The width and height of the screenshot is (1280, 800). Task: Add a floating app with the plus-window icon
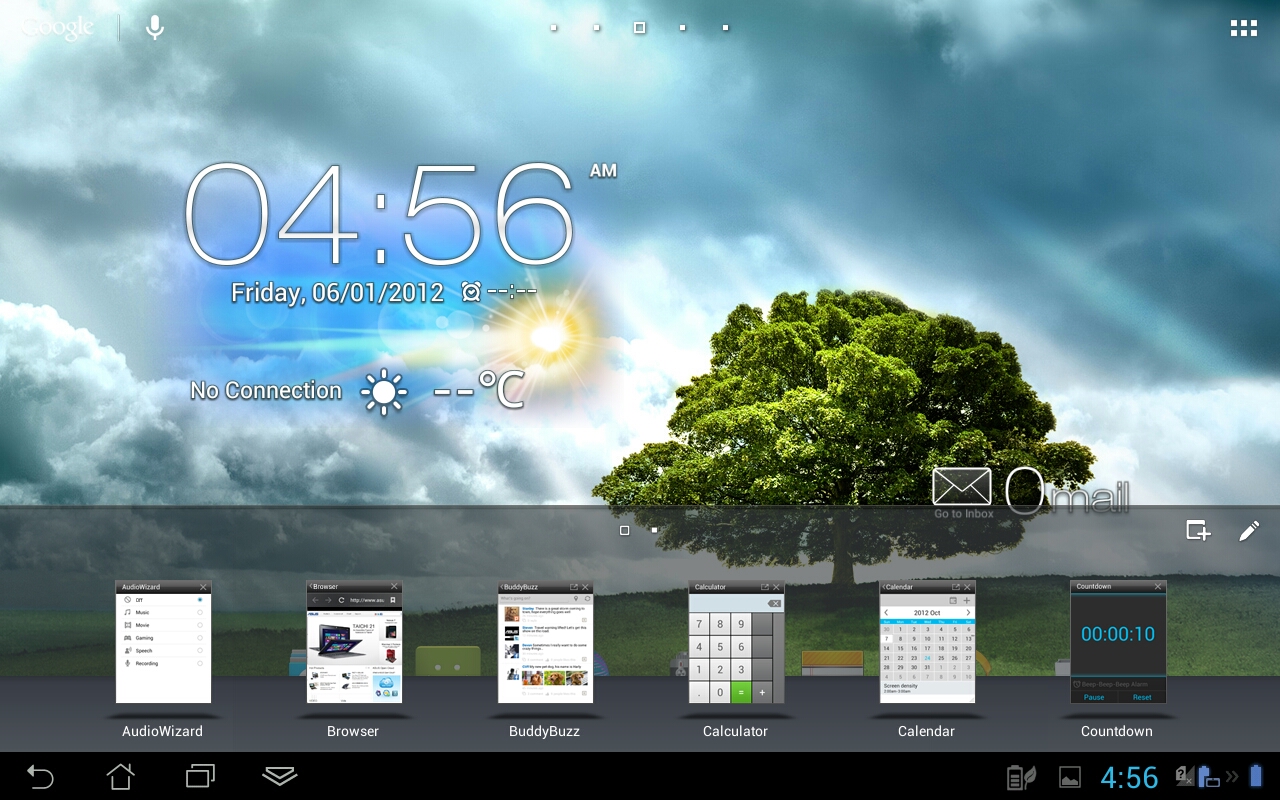(x=1198, y=531)
